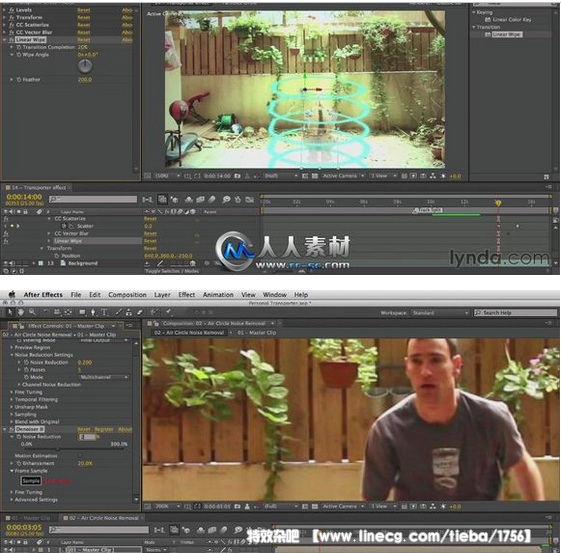
Task: Toggle Enhancement stopwatch
Action: [x=19, y=463]
